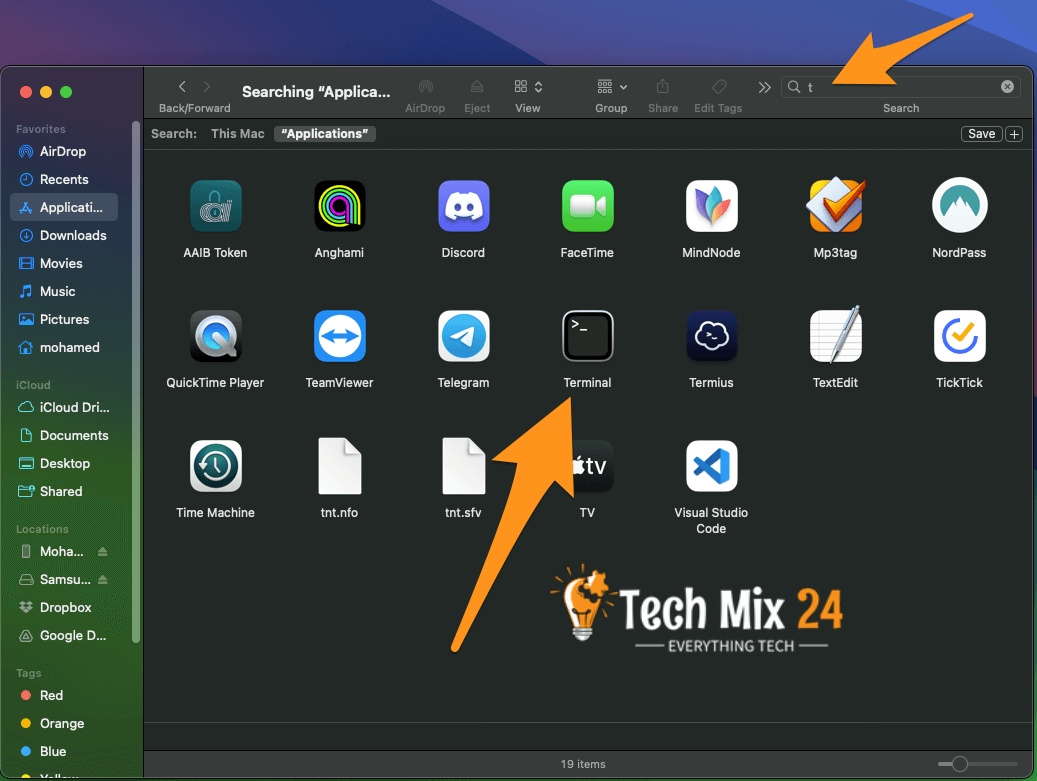Select the Anghami app icon
The height and width of the screenshot is (781, 1037).
339,206
